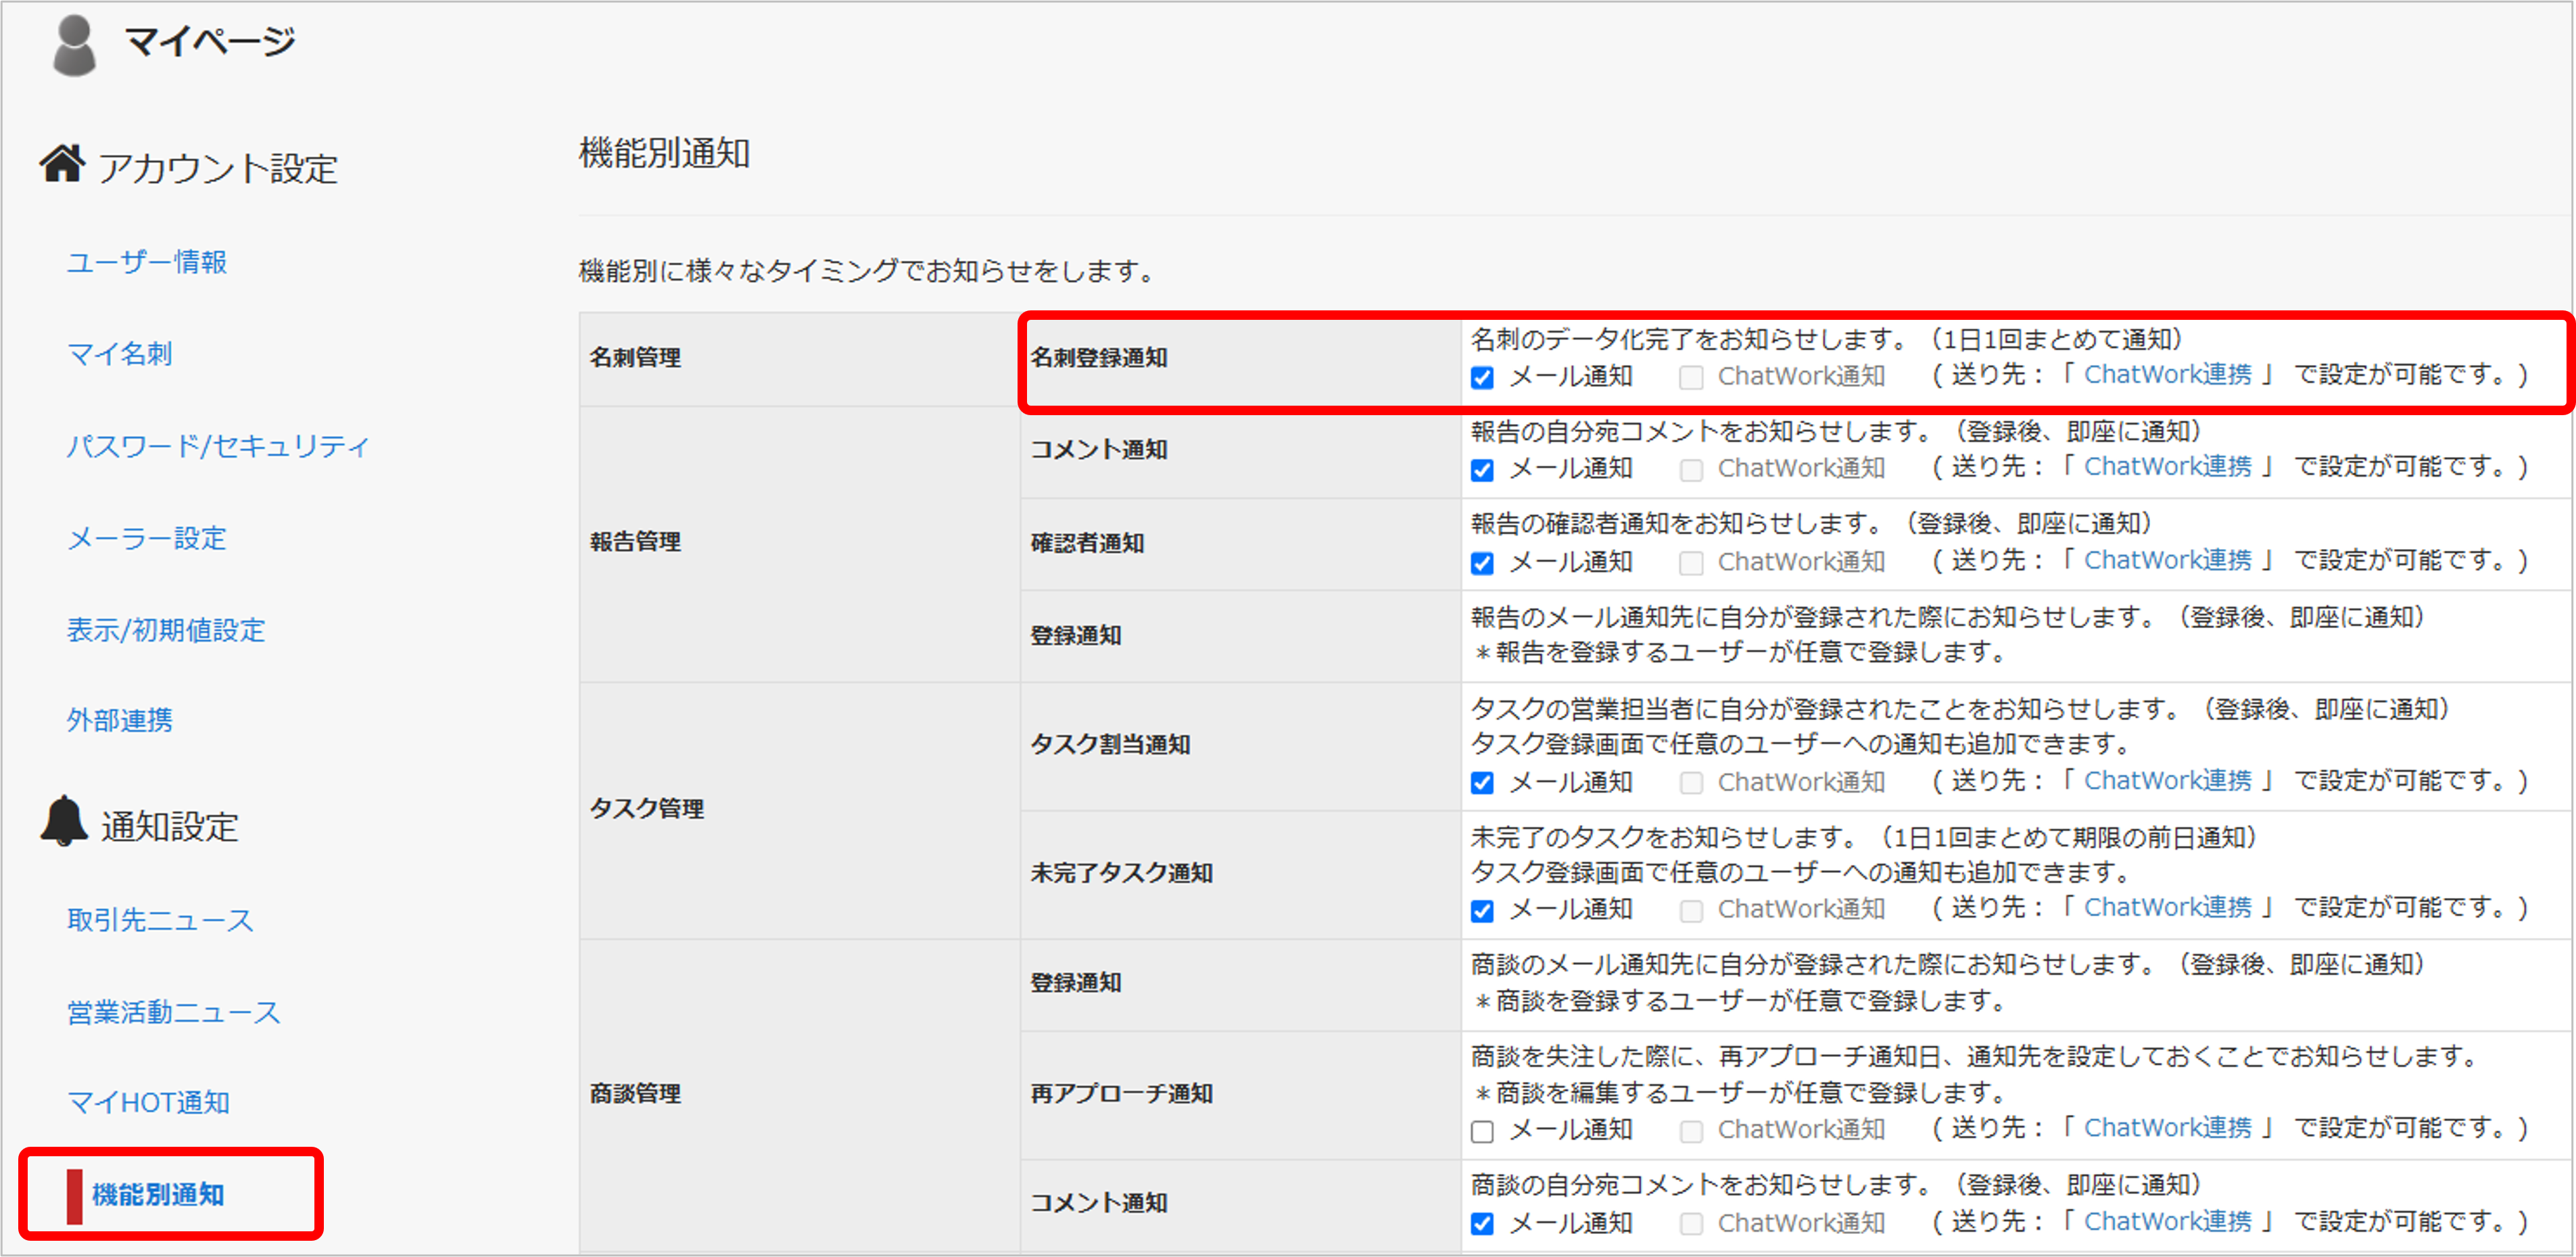The image size is (2576, 1257).
Task: Disable メール通知 for 確認者通知
Action: point(1482,563)
